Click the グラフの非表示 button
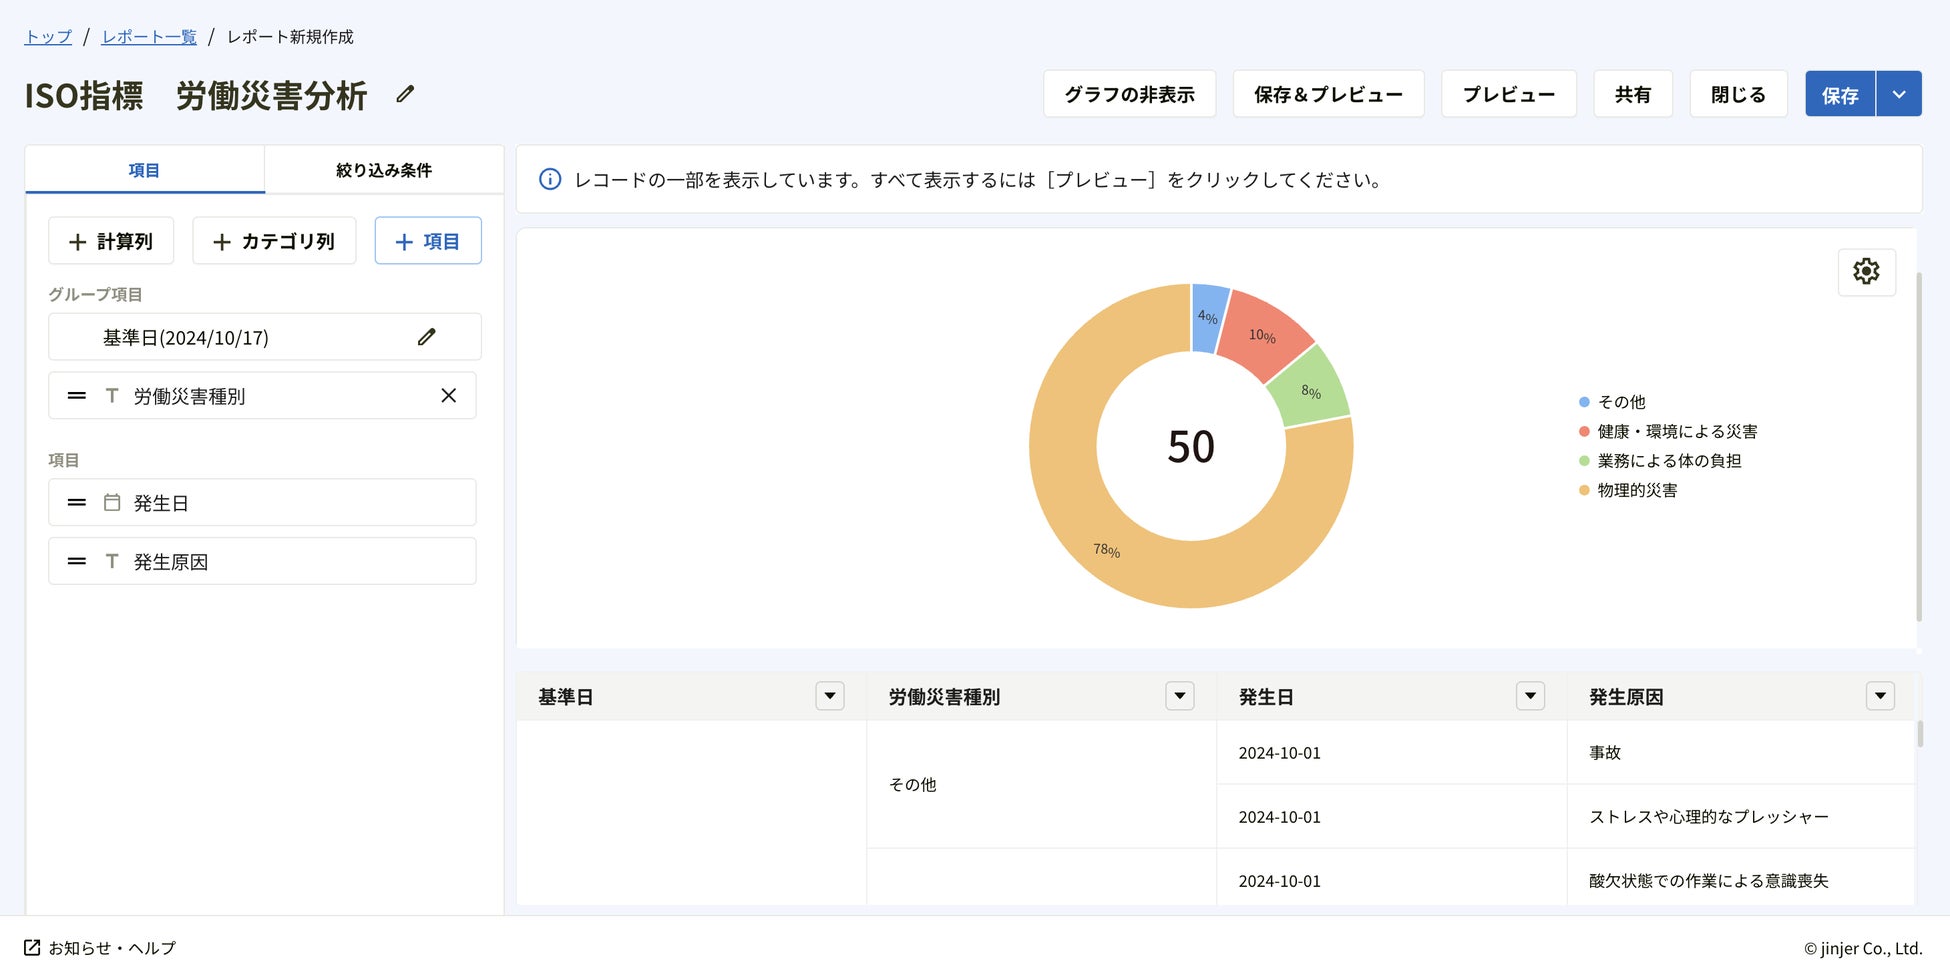 tap(1129, 95)
